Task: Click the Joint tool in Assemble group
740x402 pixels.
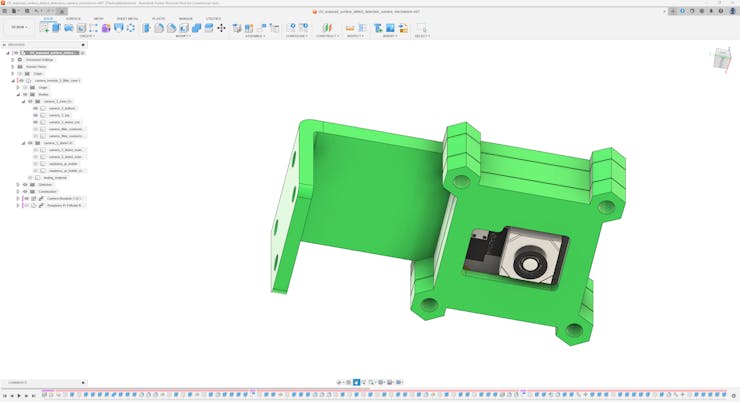Action: [x=250, y=28]
